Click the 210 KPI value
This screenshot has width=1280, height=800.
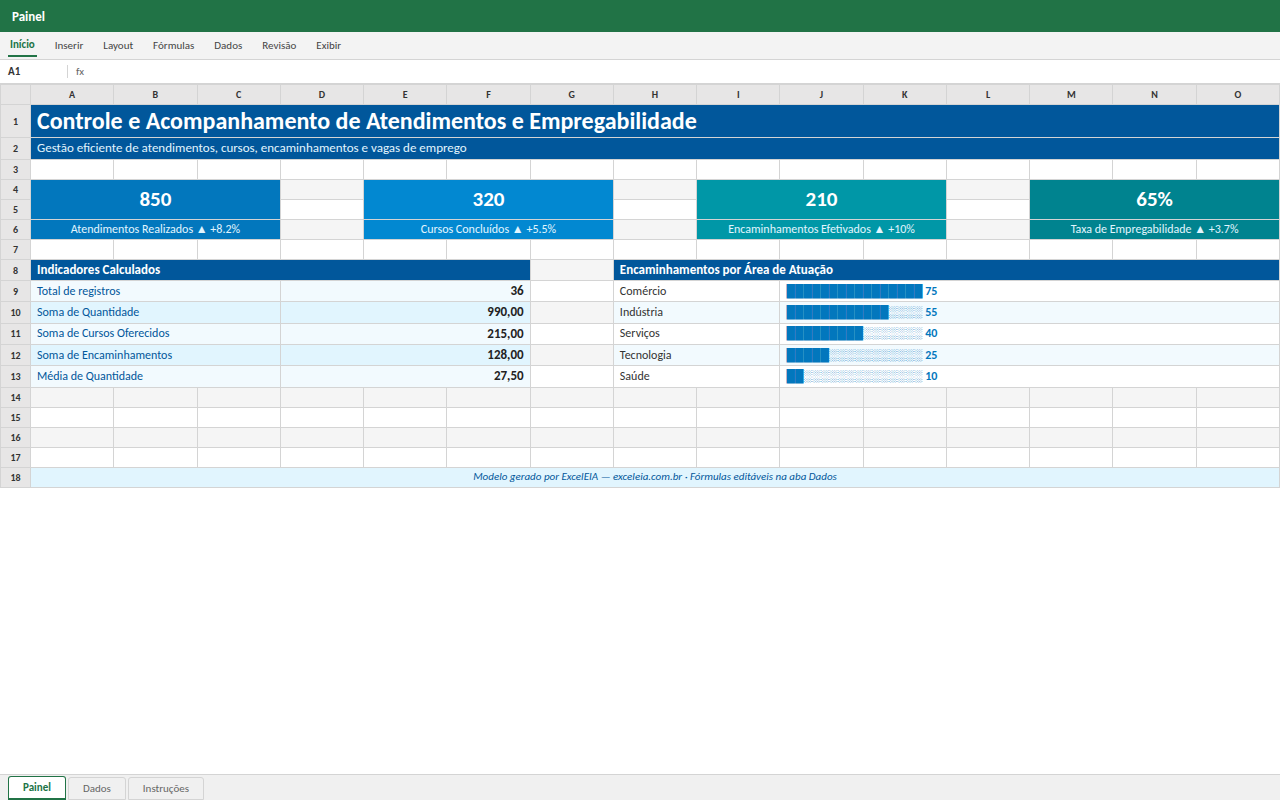822,200
